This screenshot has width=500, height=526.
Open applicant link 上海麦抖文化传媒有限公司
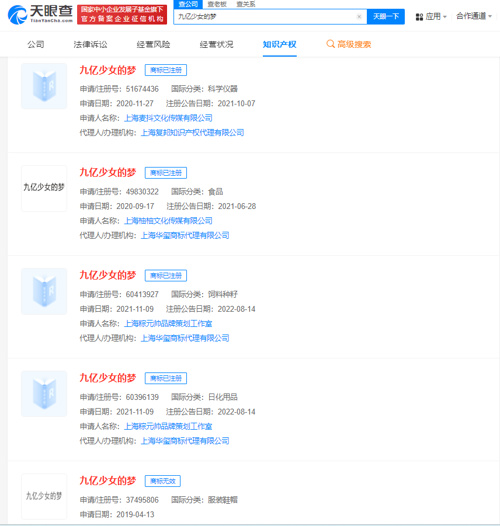tap(168, 118)
